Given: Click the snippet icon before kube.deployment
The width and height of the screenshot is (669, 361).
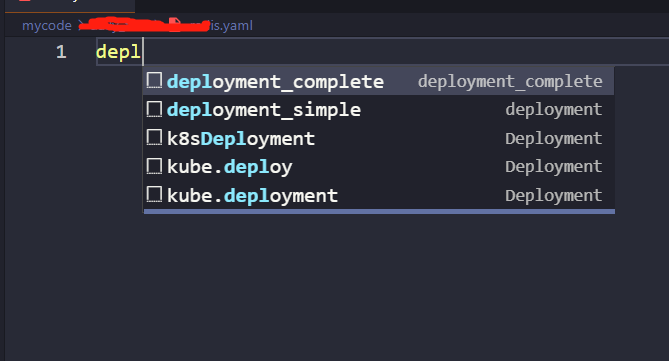Looking at the screenshot, I should tap(154, 195).
